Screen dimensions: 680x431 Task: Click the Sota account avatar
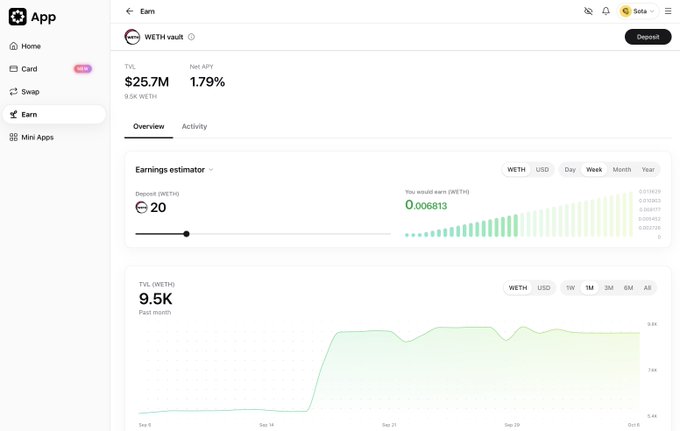tap(625, 11)
